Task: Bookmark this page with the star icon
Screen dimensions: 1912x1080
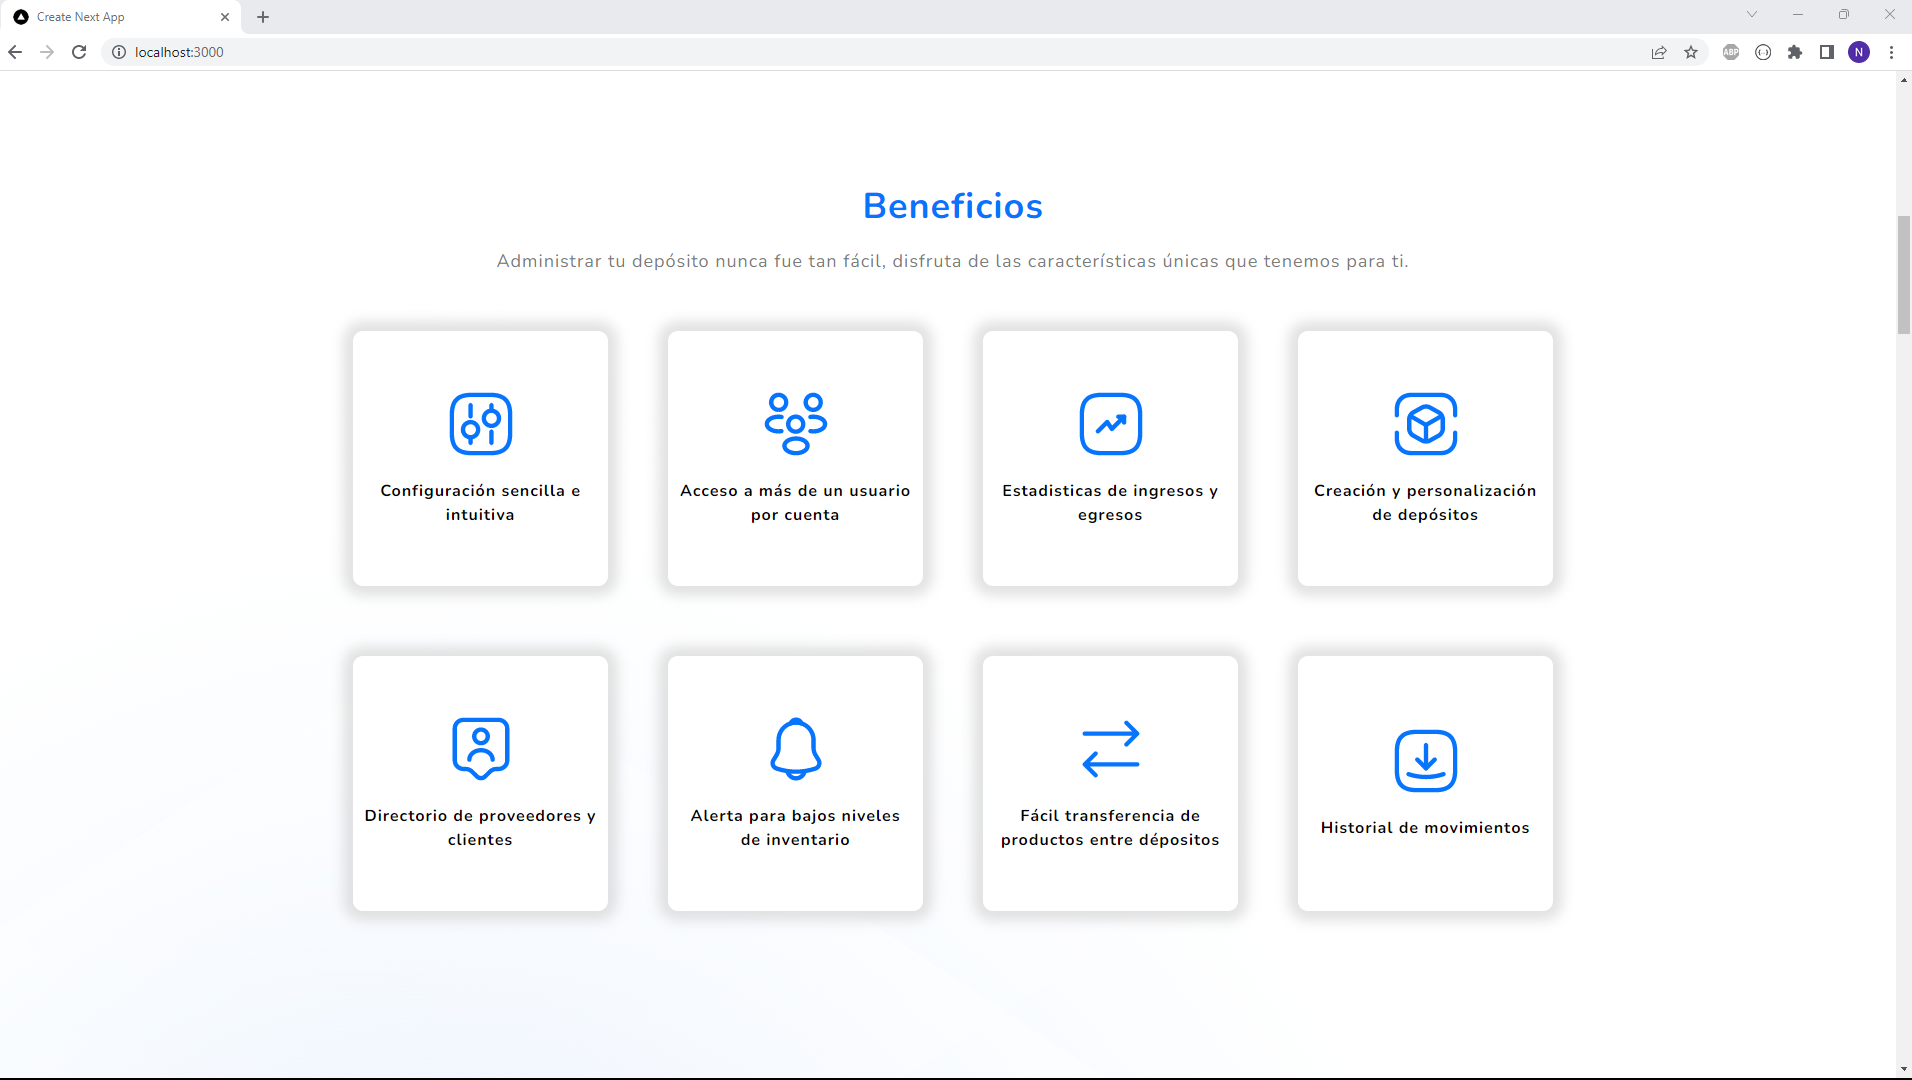Action: pos(1691,52)
